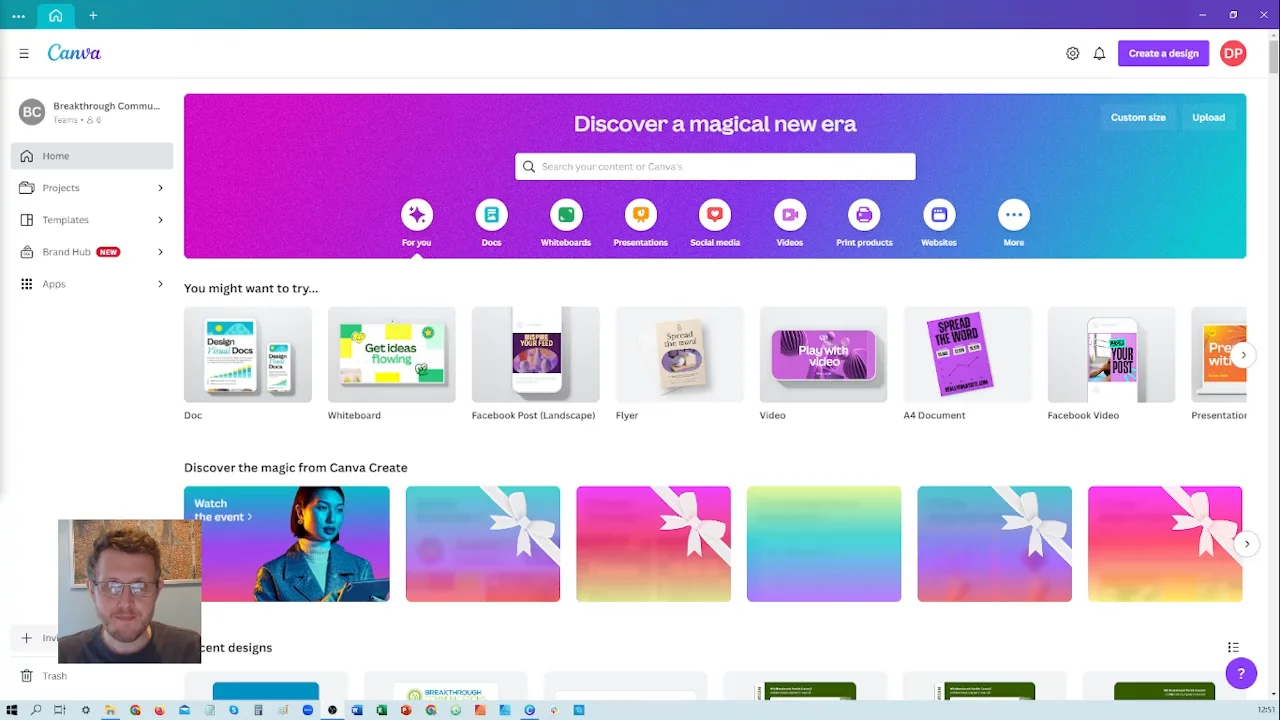Open Windows Start menu
This screenshot has height=720, width=1280.
click(x=12, y=710)
